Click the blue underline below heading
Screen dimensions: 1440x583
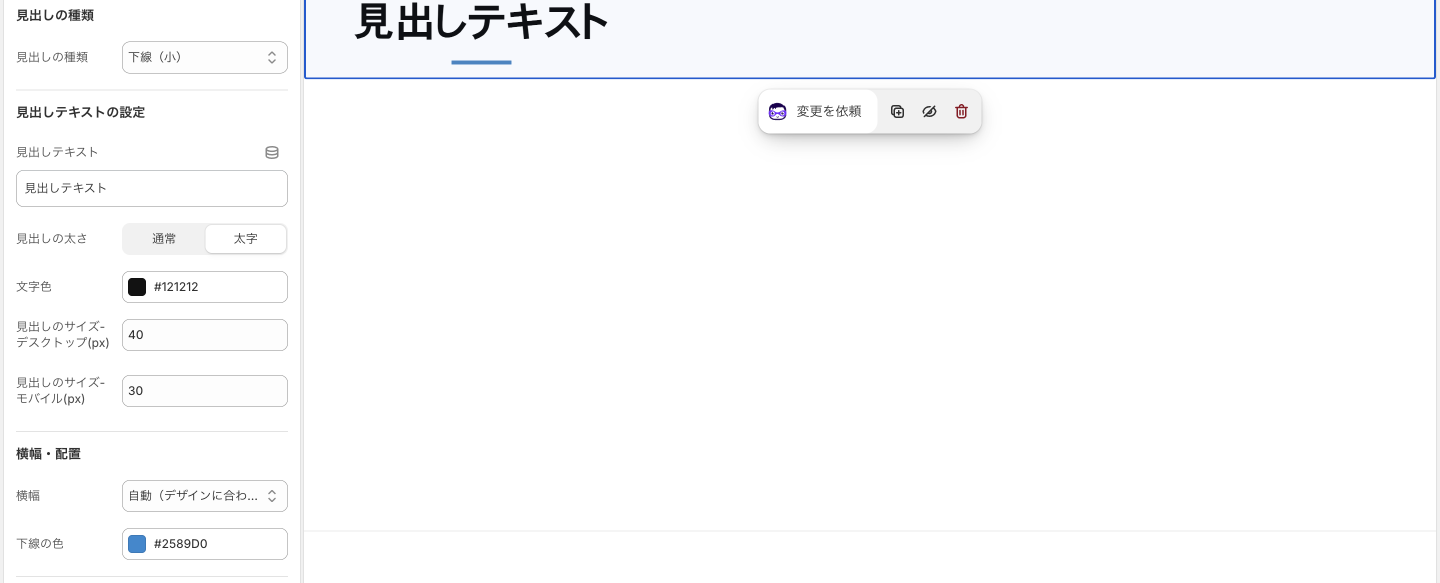click(x=481, y=62)
